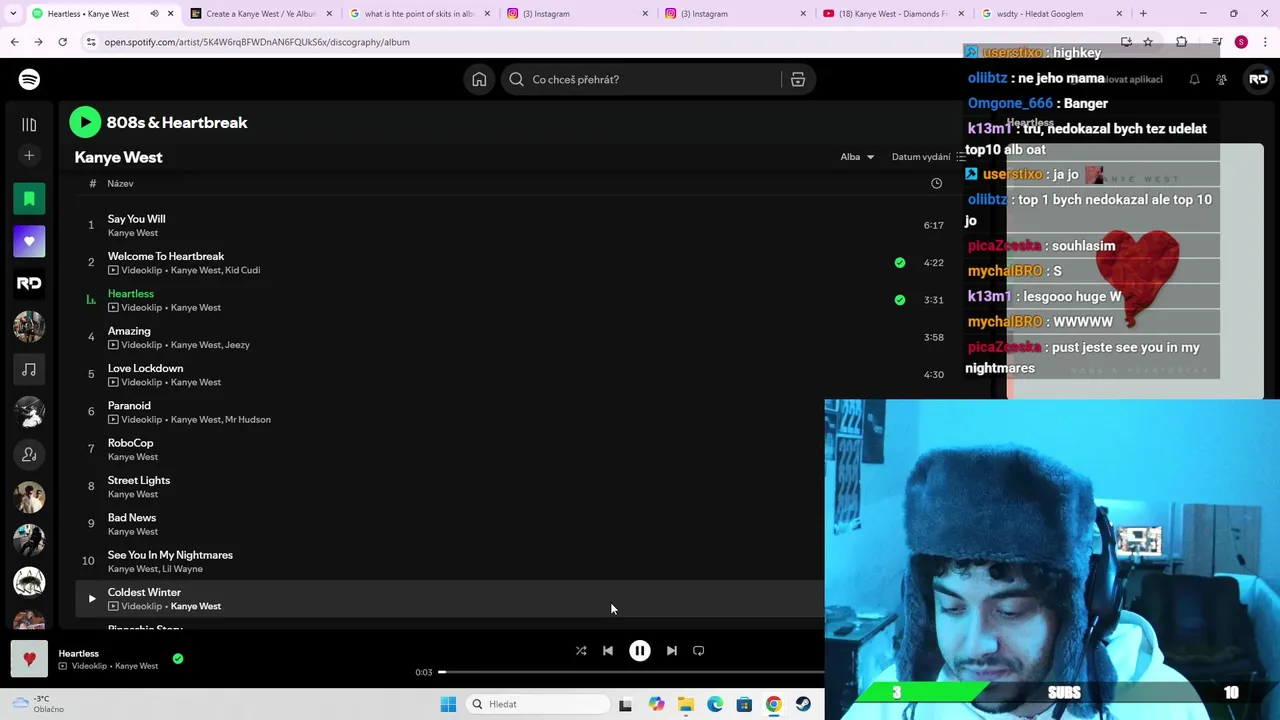
Task: Seek on the playback progress bar
Action: click(631, 672)
